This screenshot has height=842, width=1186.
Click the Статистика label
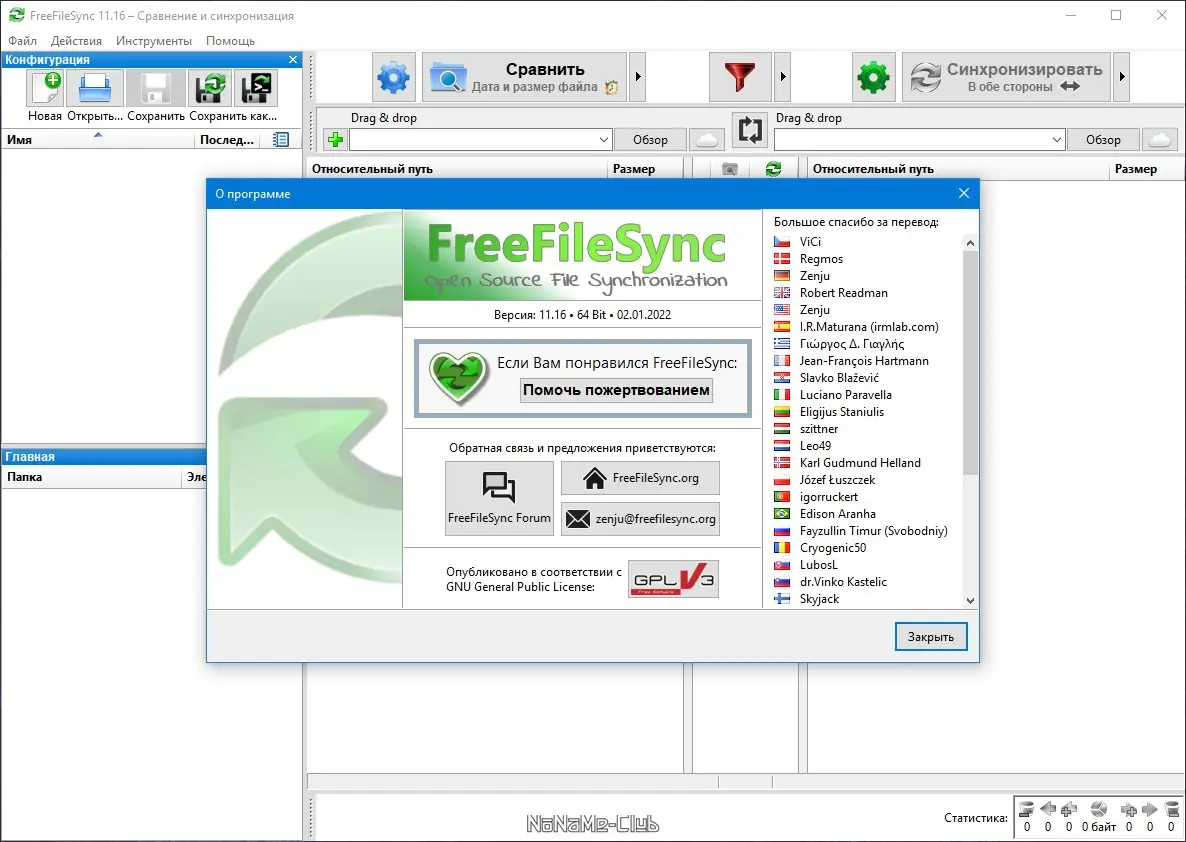pyautogui.click(x=976, y=818)
